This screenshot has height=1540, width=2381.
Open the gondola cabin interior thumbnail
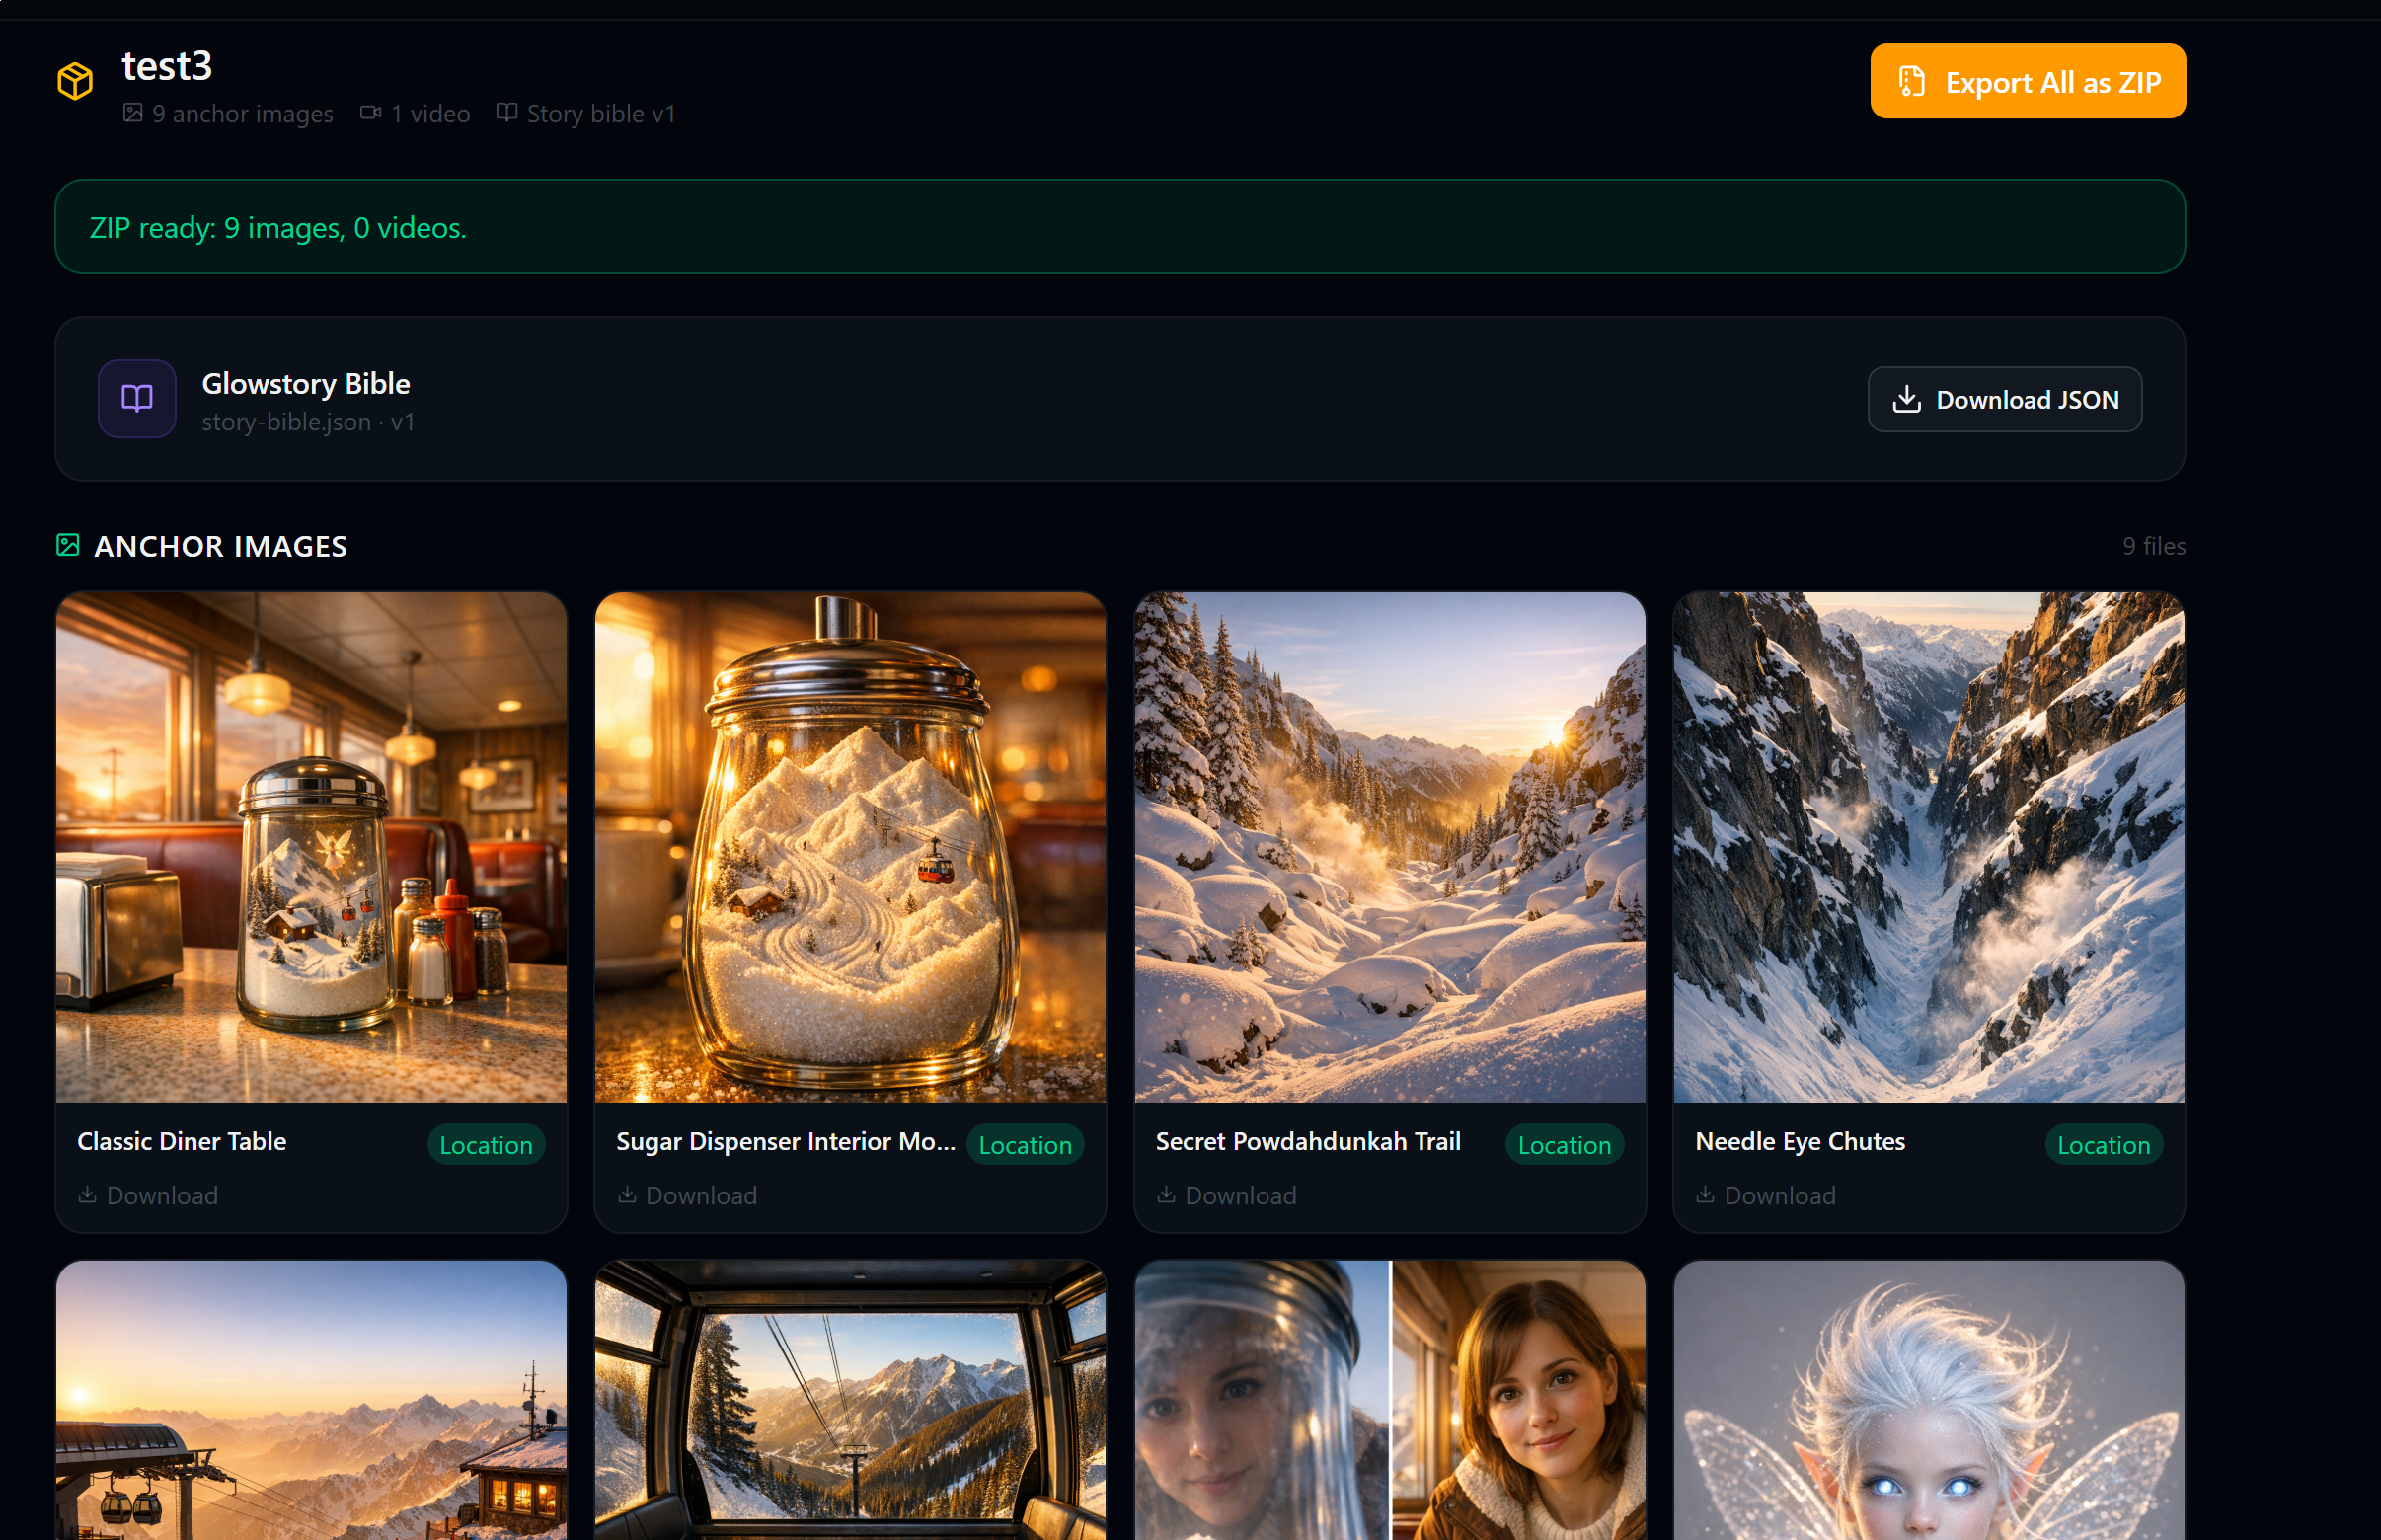click(850, 1400)
